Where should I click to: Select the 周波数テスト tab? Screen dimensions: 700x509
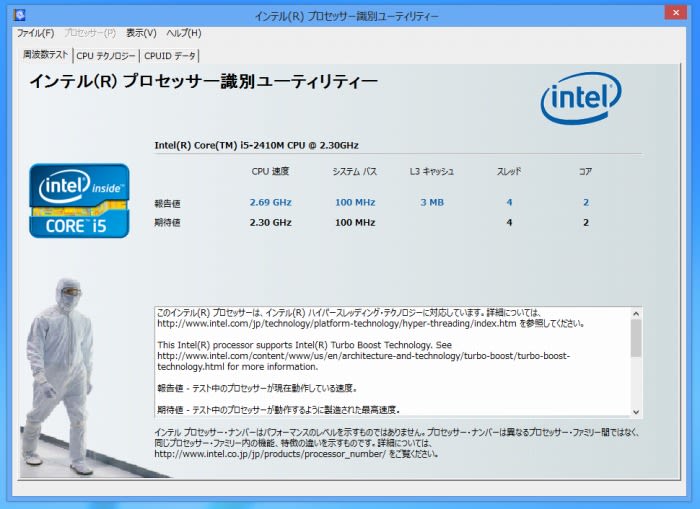point(46,55)
